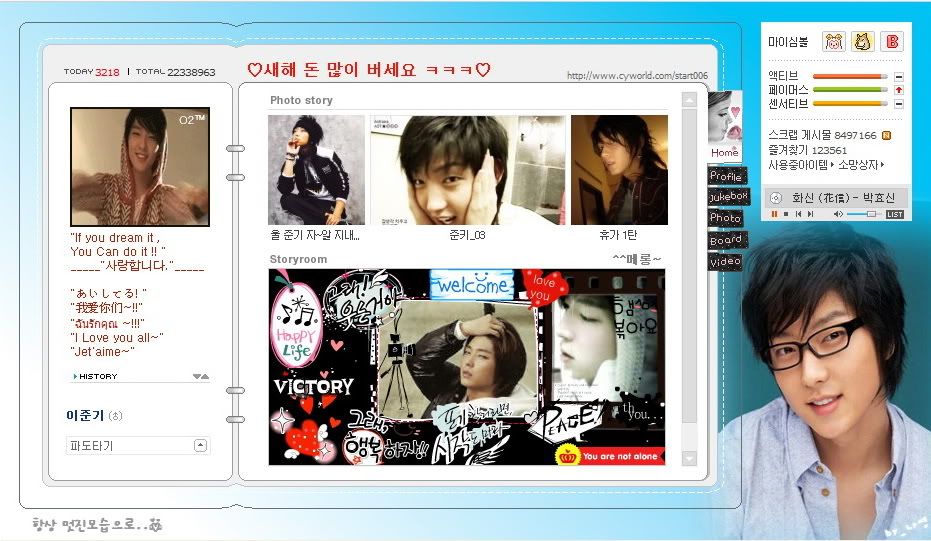Image resolution: width=931 pixels, height=541 pixels.
Task: Click the song title 화신 (花信) - 박효신
Action: pos(843,198)
